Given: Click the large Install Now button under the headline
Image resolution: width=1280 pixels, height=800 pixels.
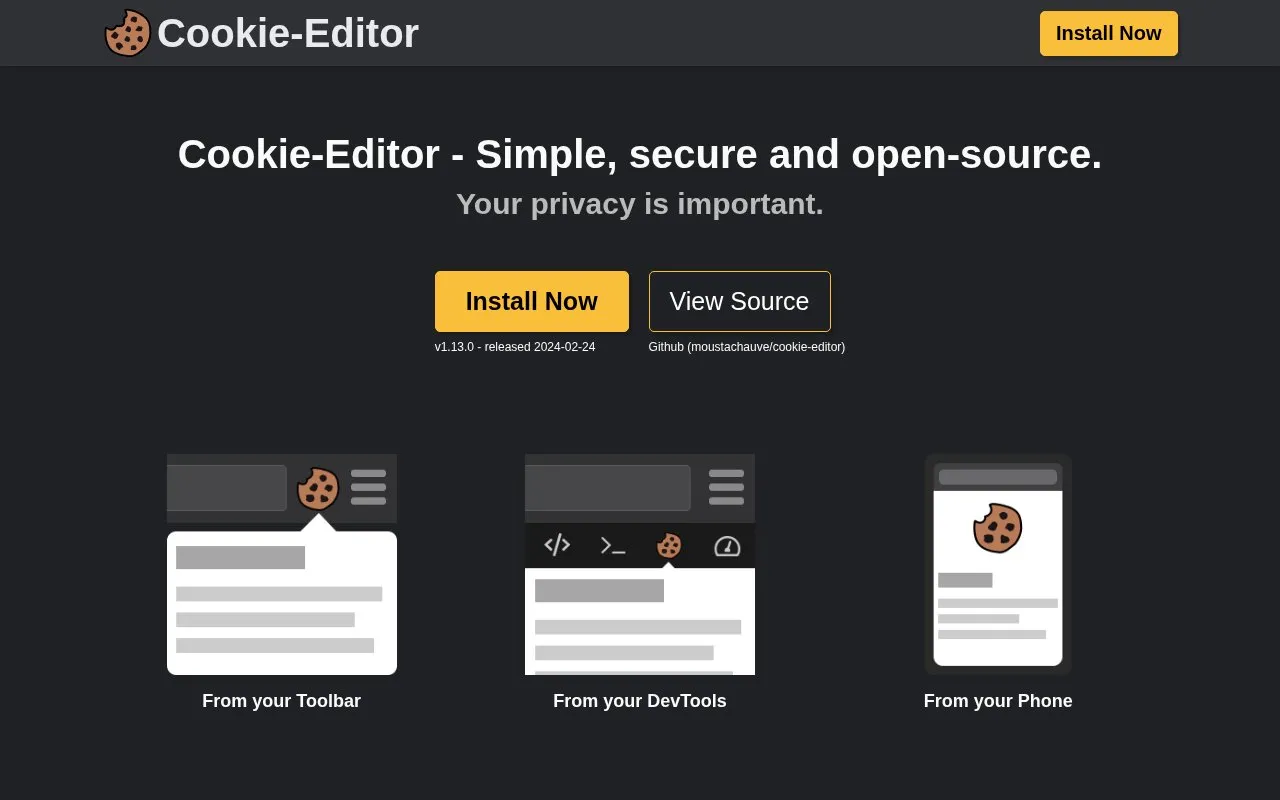Looking at the screenshot, I should coord(532,301).
